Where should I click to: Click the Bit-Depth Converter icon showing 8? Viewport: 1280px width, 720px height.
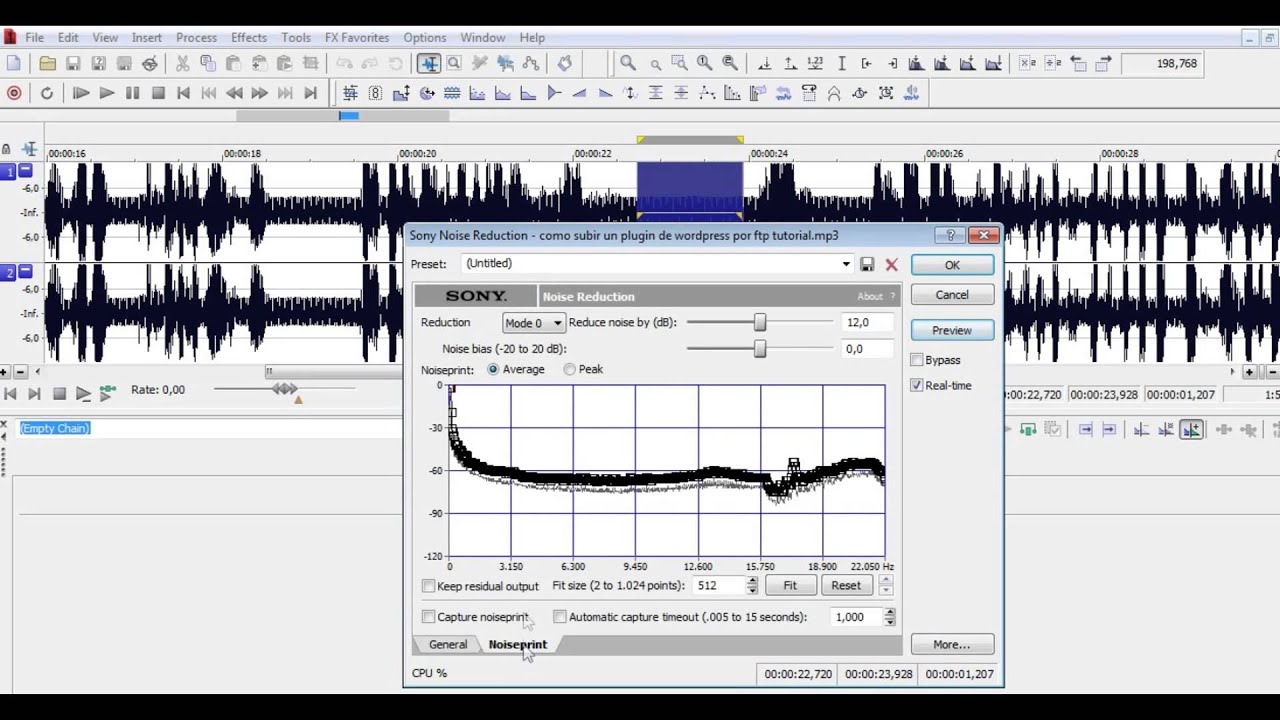pyautogui.click(x=375, y=93)
